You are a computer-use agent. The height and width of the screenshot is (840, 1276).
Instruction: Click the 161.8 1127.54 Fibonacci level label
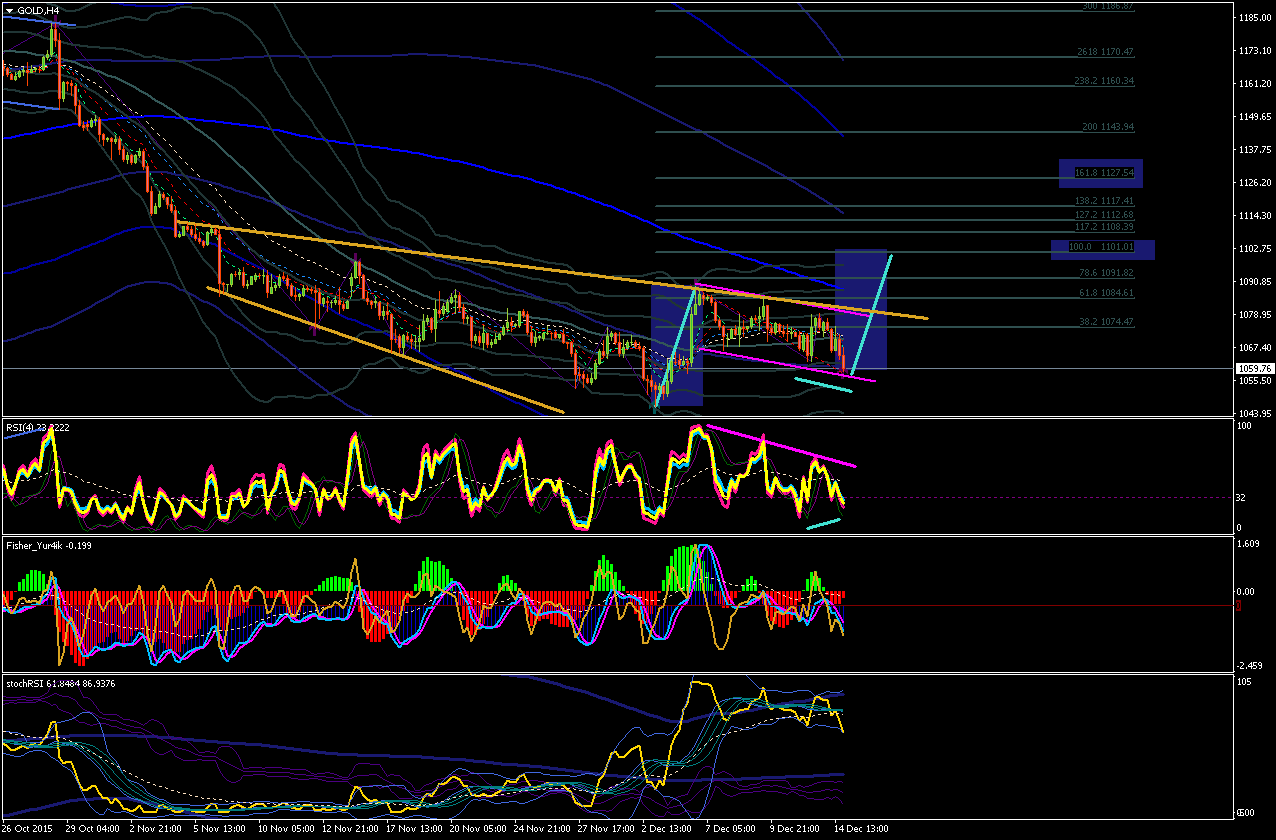(1103, 173)
